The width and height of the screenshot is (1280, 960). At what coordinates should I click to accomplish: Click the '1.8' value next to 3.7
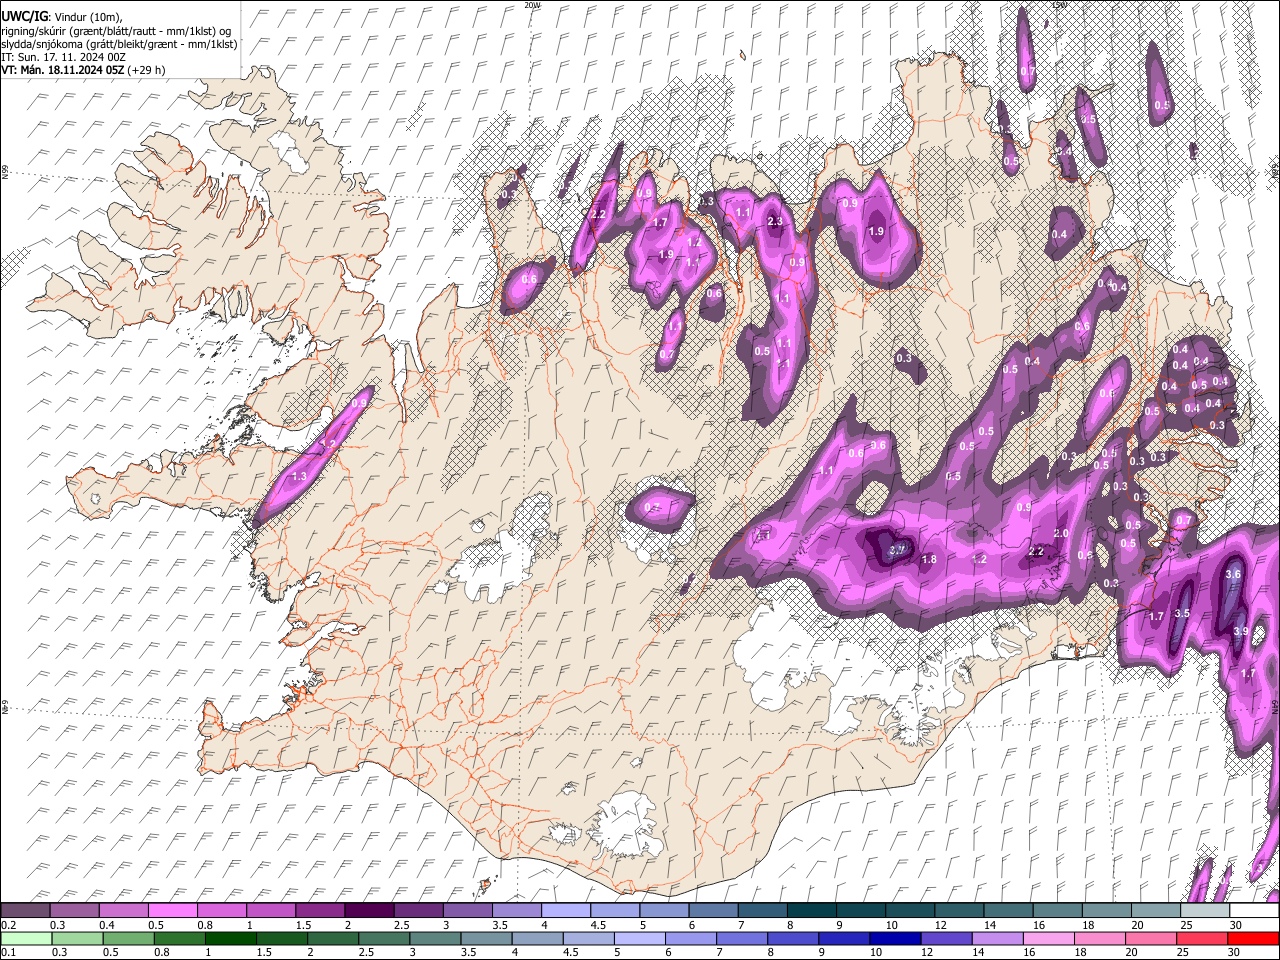tap(929, 559)
